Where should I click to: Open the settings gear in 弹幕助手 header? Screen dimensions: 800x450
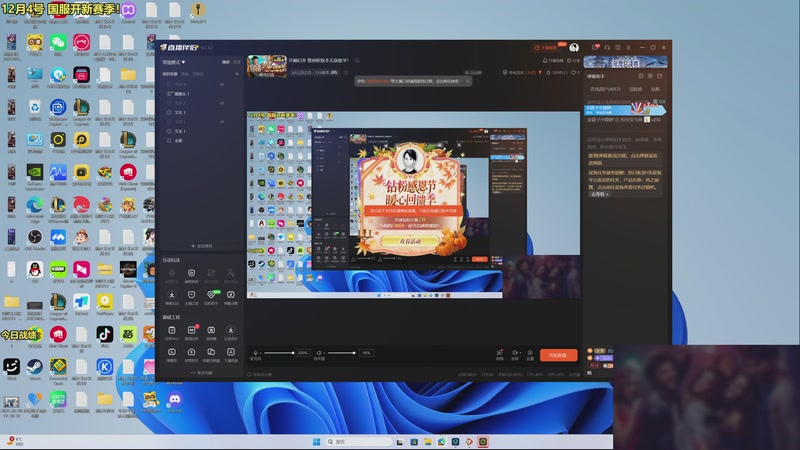(x=650, y=76)
